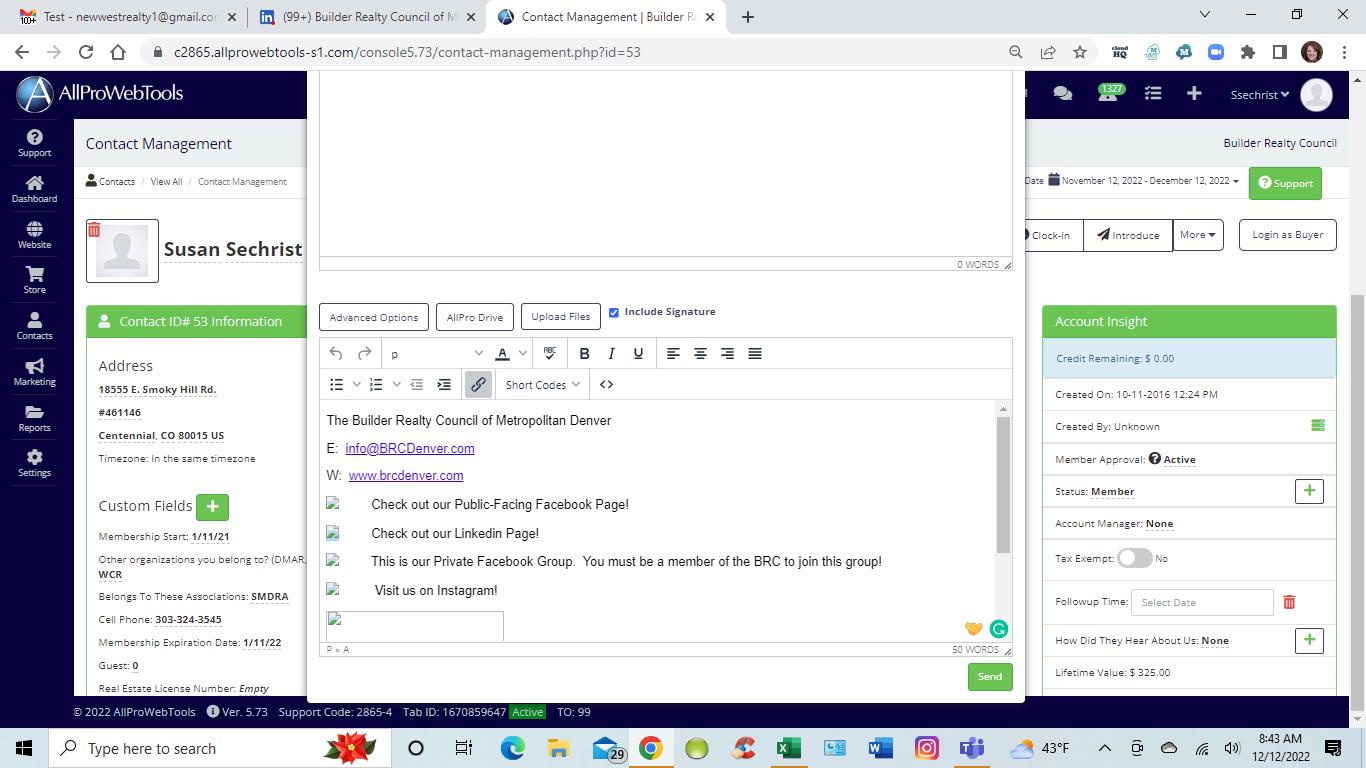Insert a bulleted list

337,384
